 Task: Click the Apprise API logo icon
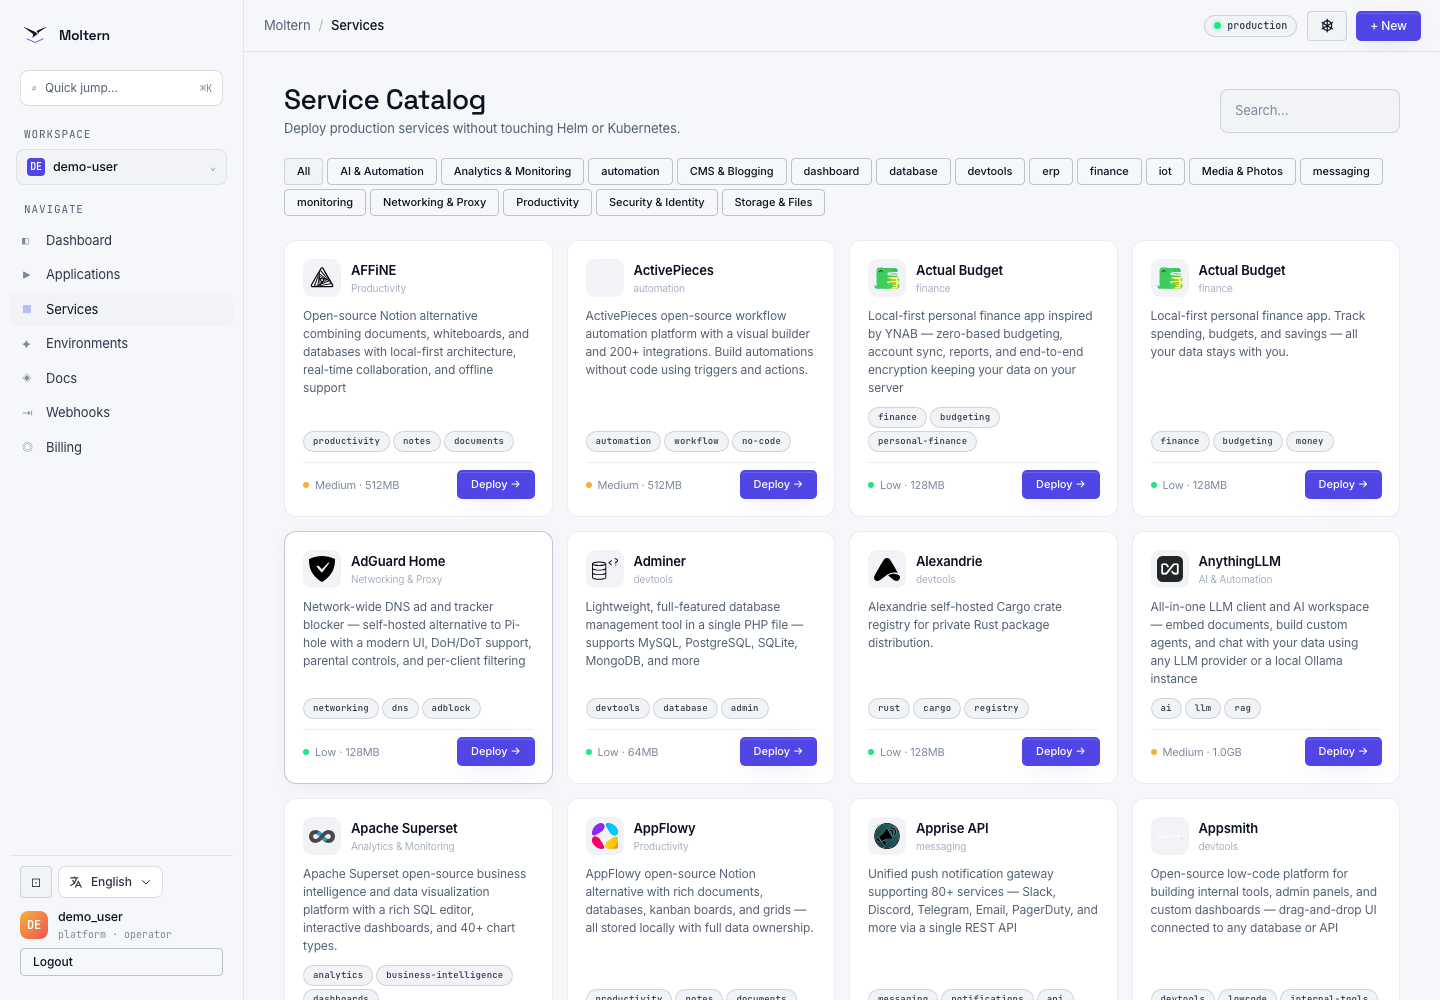[887, 836]
